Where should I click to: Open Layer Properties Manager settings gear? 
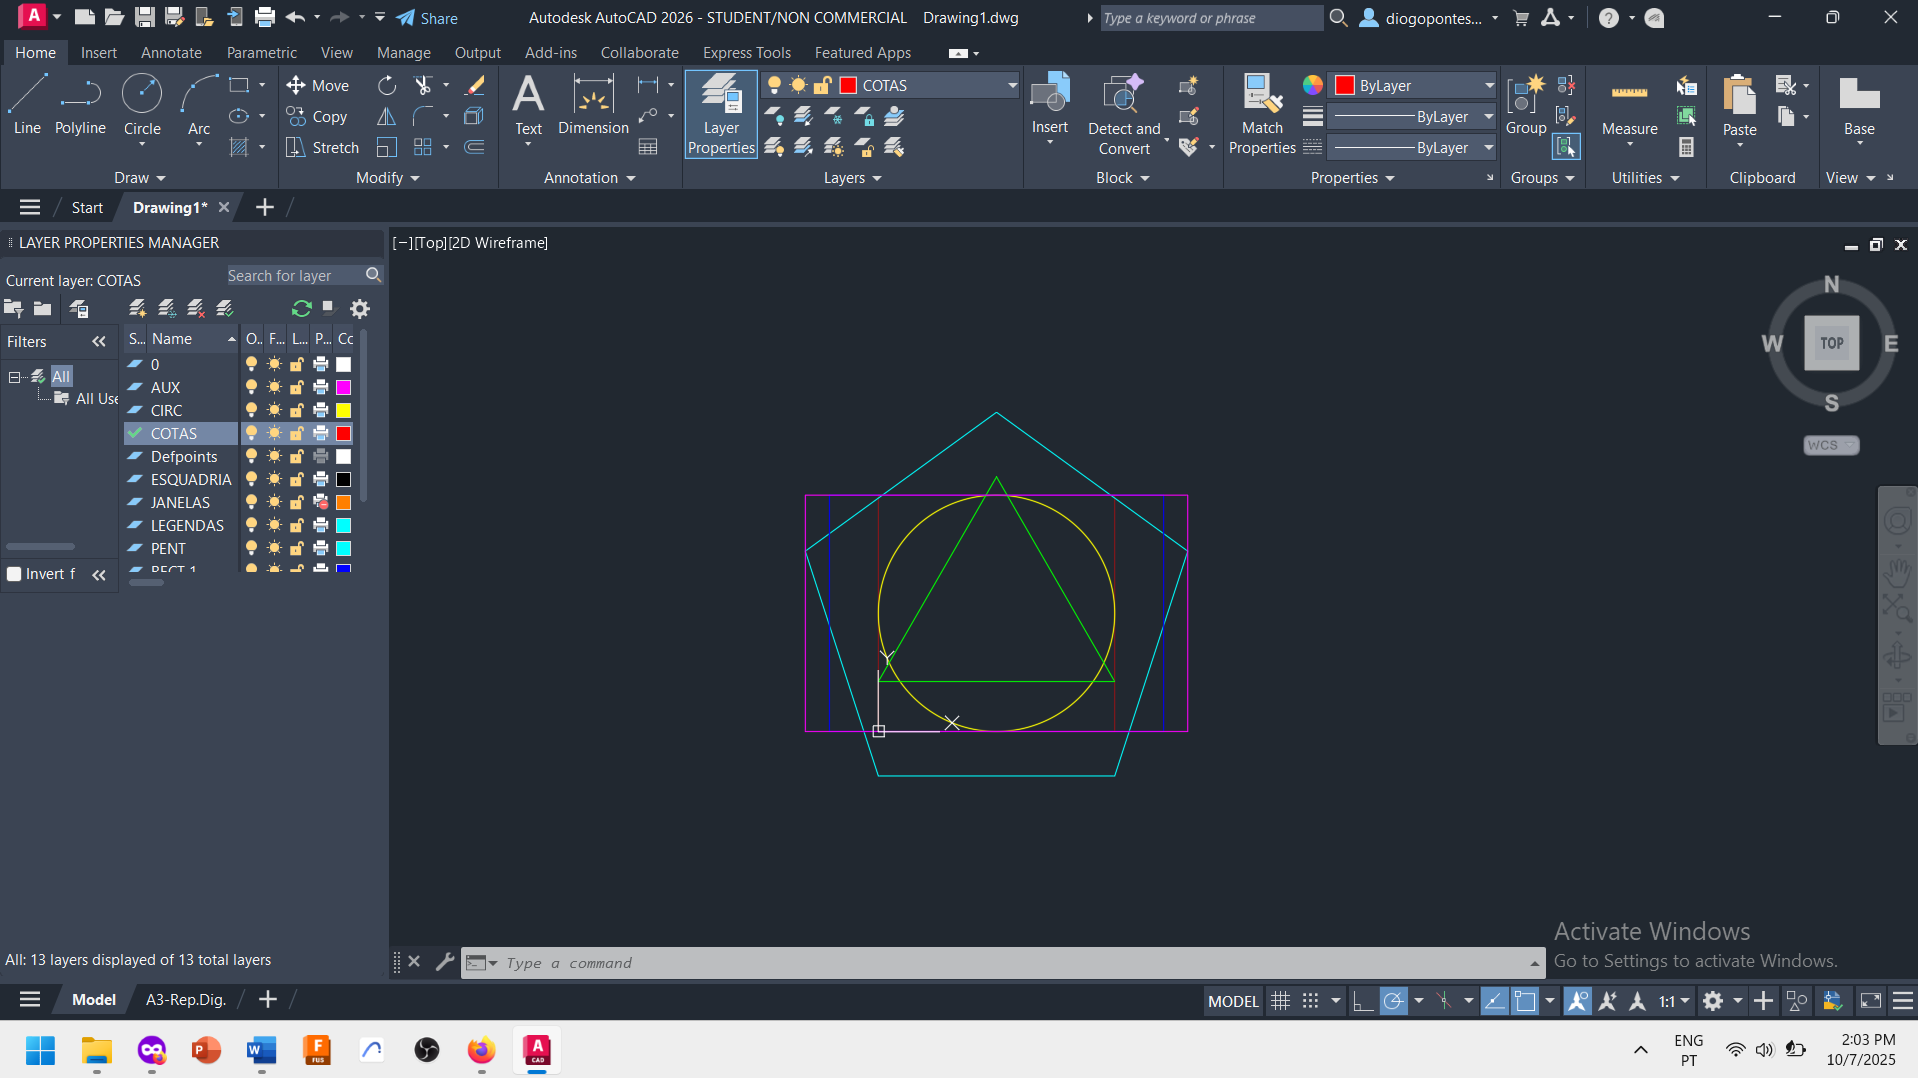point(360,309)
